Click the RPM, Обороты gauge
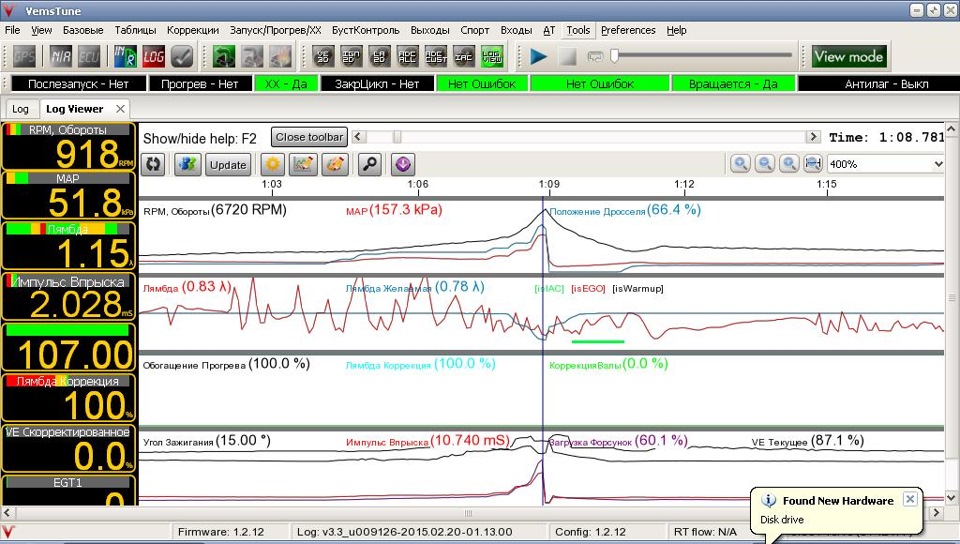 (x=68, y=147)
